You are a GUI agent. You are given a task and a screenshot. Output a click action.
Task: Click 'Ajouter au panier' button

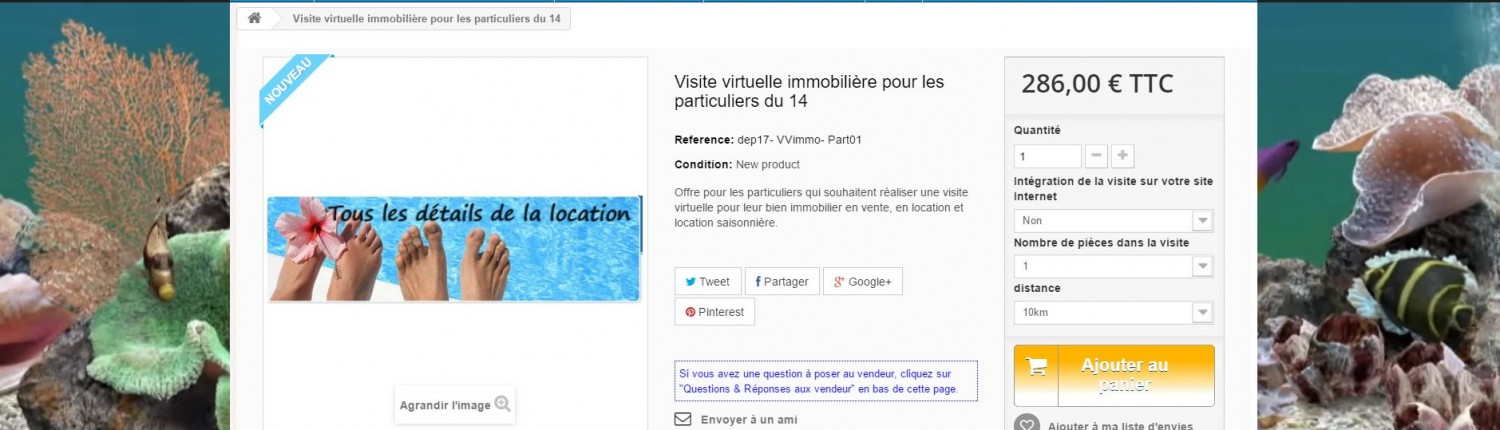(1114, 376)
